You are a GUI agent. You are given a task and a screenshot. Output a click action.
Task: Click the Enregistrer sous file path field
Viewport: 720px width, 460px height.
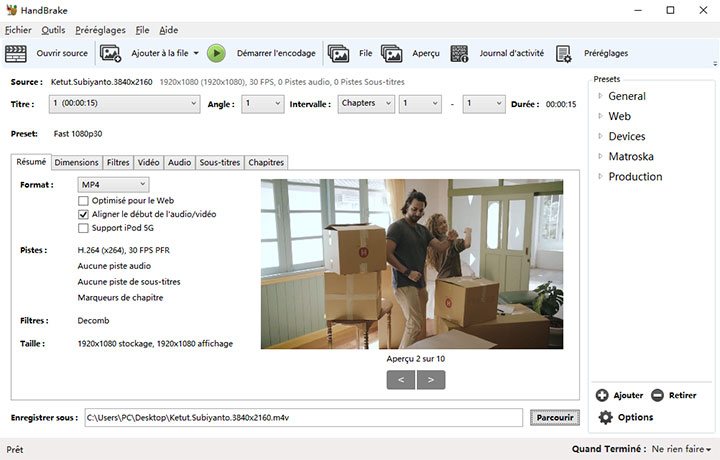point(302,417)
